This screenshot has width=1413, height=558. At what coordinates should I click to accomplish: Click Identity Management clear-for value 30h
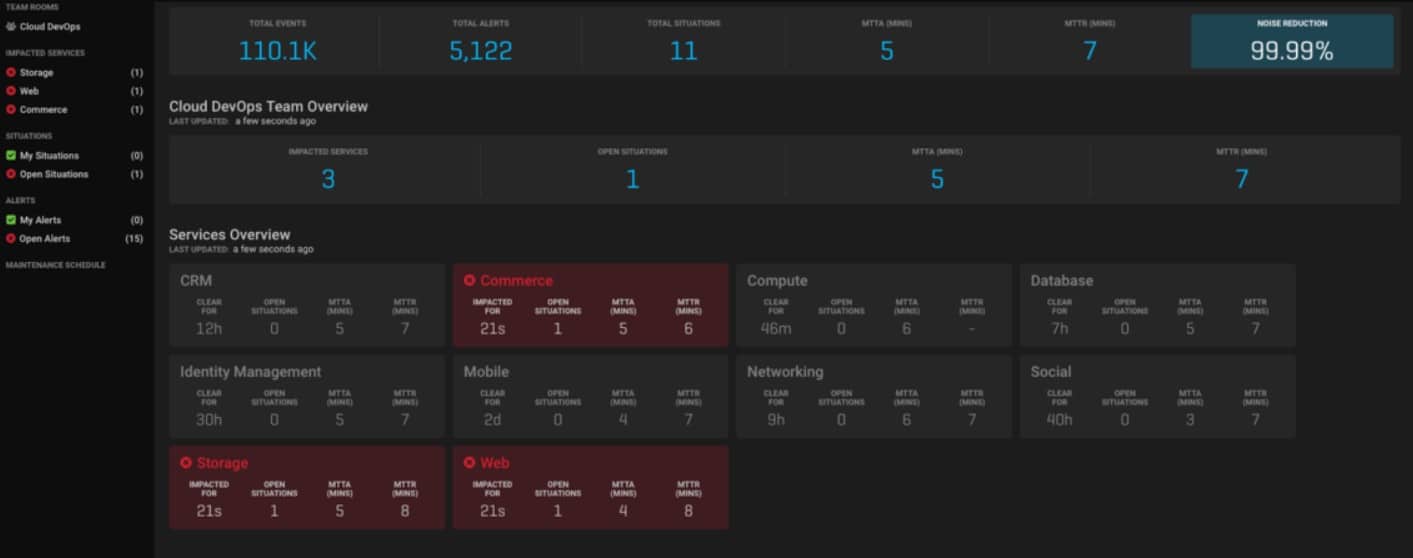tap(209, 420)
